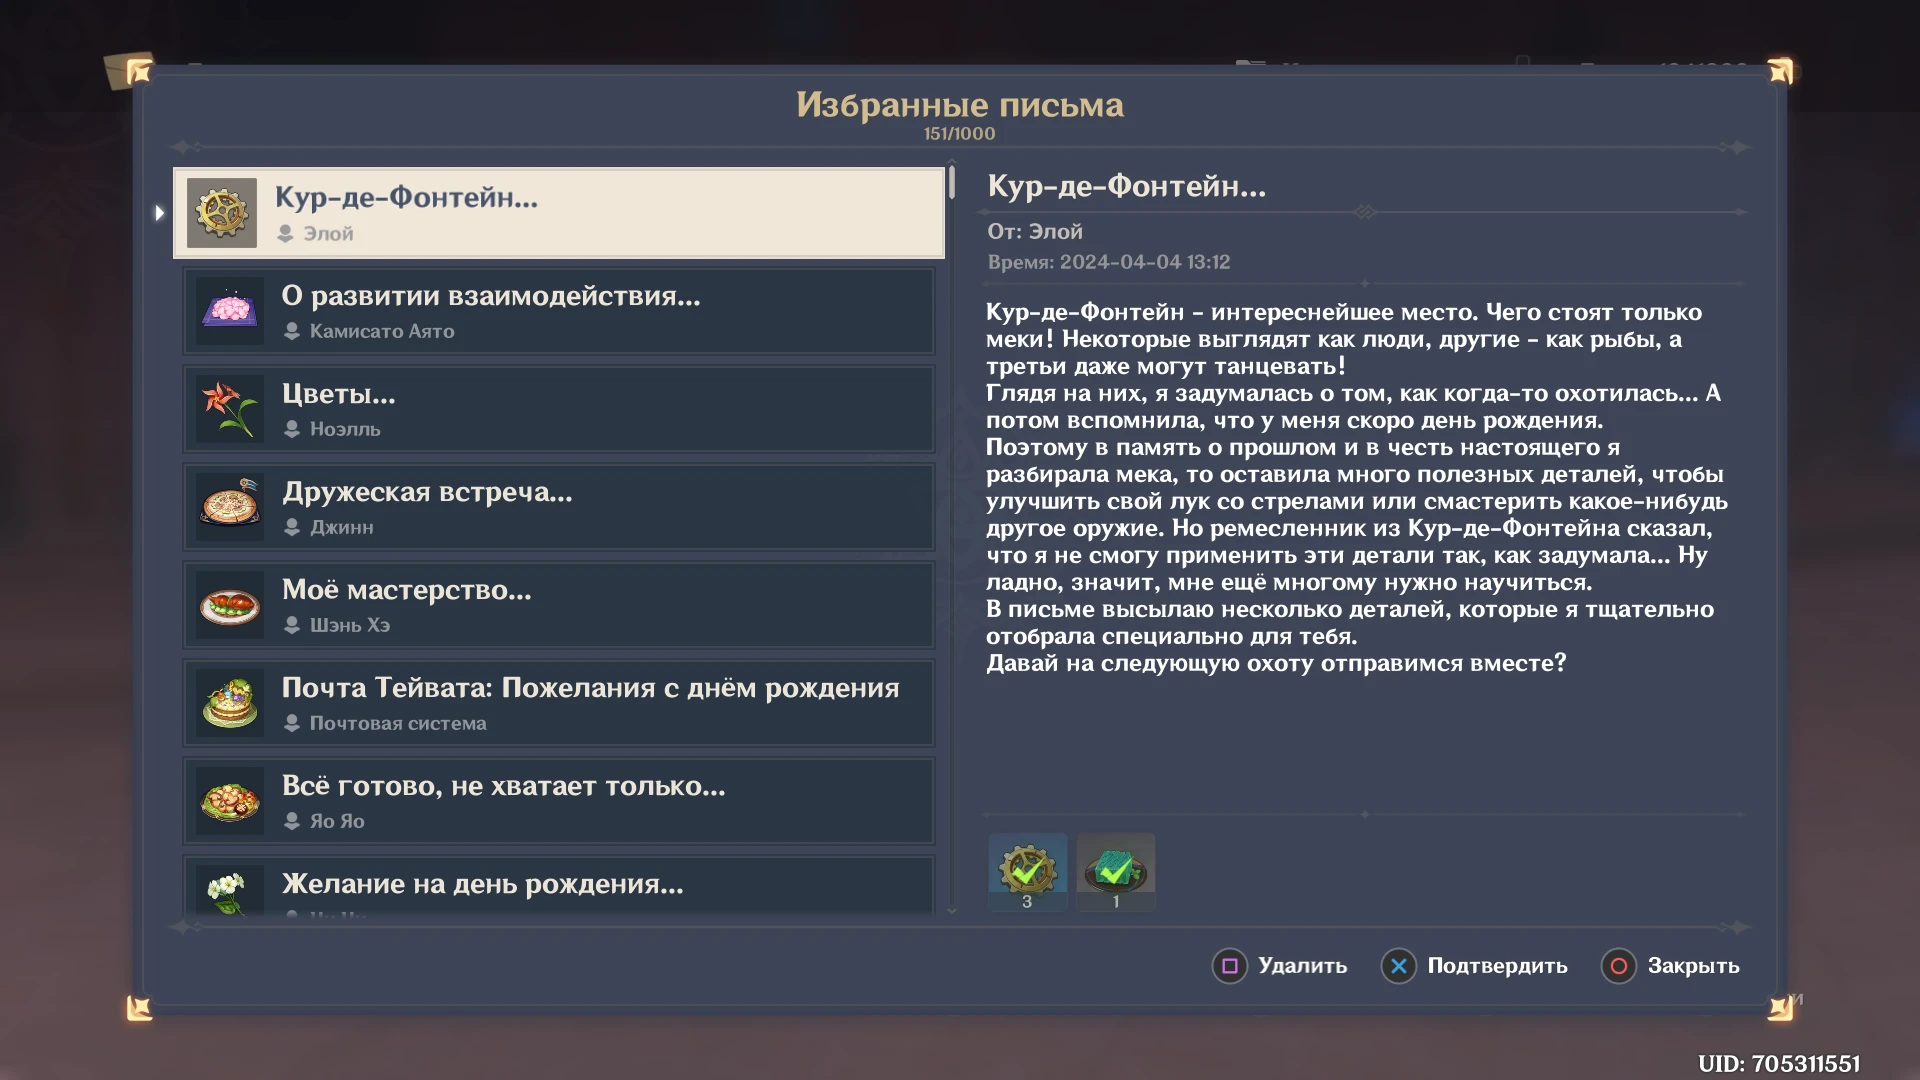Click the letter list scrollbar thumb
1920x1080 pixels.
point(952,182)
